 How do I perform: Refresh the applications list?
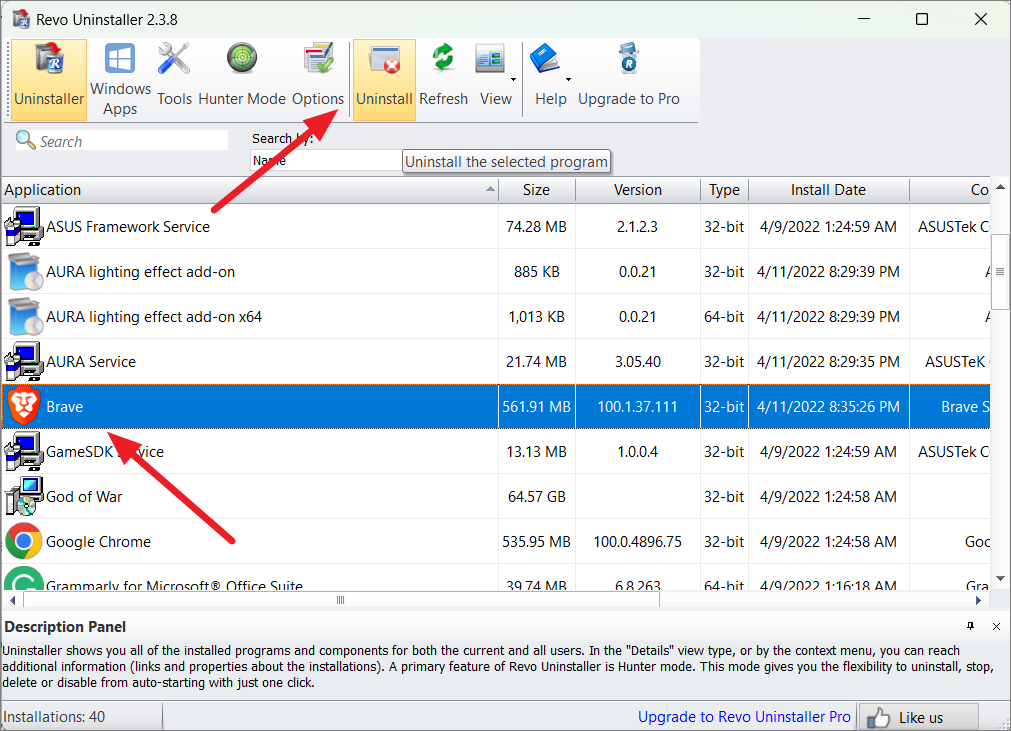coord(443,70)
